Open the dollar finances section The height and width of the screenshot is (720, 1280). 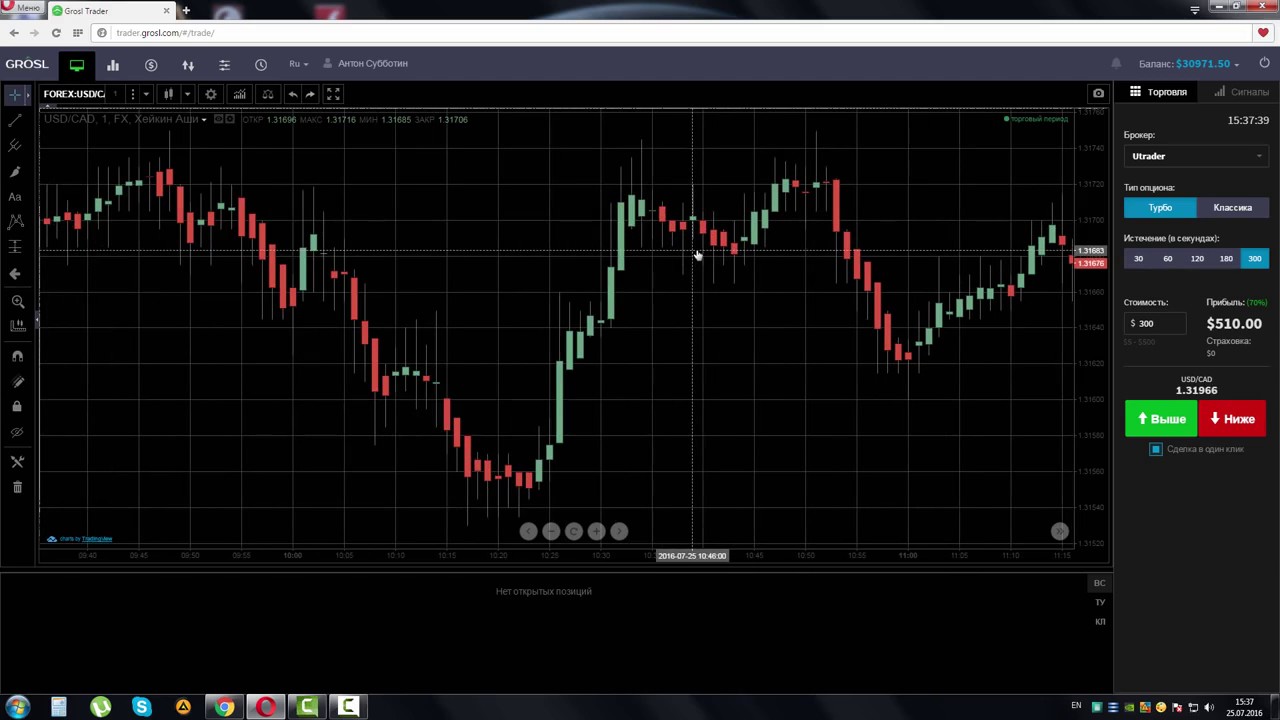click(x=151, y=64)
